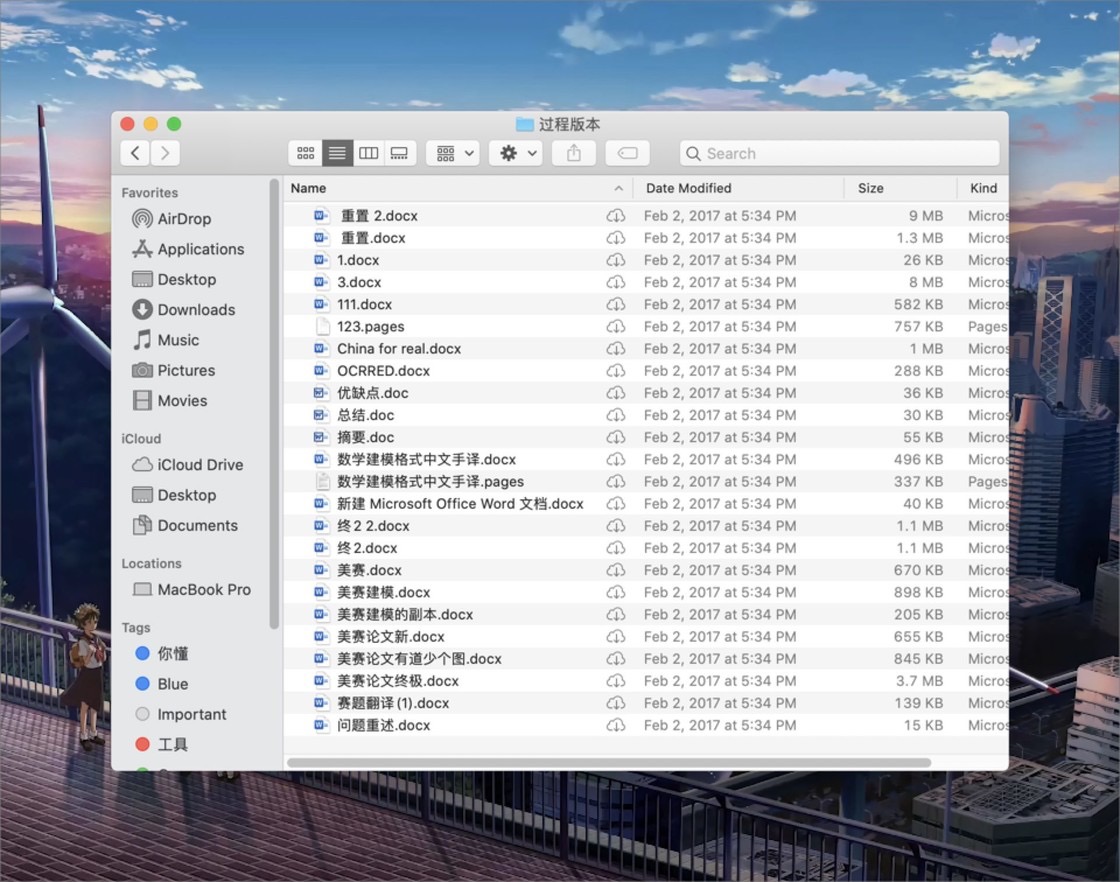Switch to icon view
Screen dimensions: 1120x882
[306, 153]
